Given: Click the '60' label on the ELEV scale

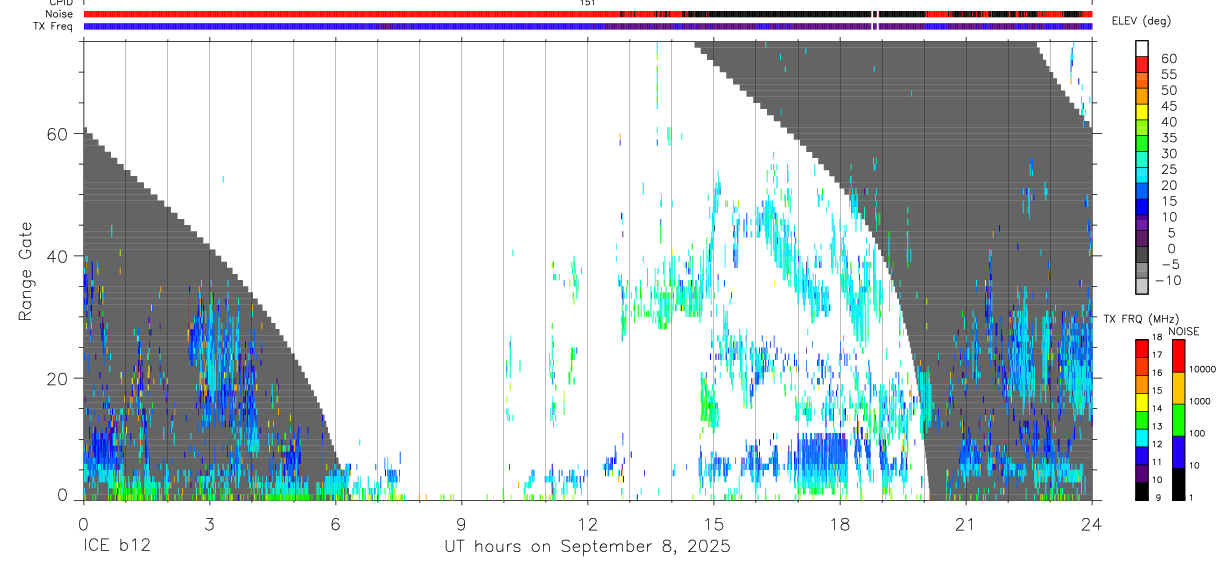Looking at the screenshot, I should 1168,59.
